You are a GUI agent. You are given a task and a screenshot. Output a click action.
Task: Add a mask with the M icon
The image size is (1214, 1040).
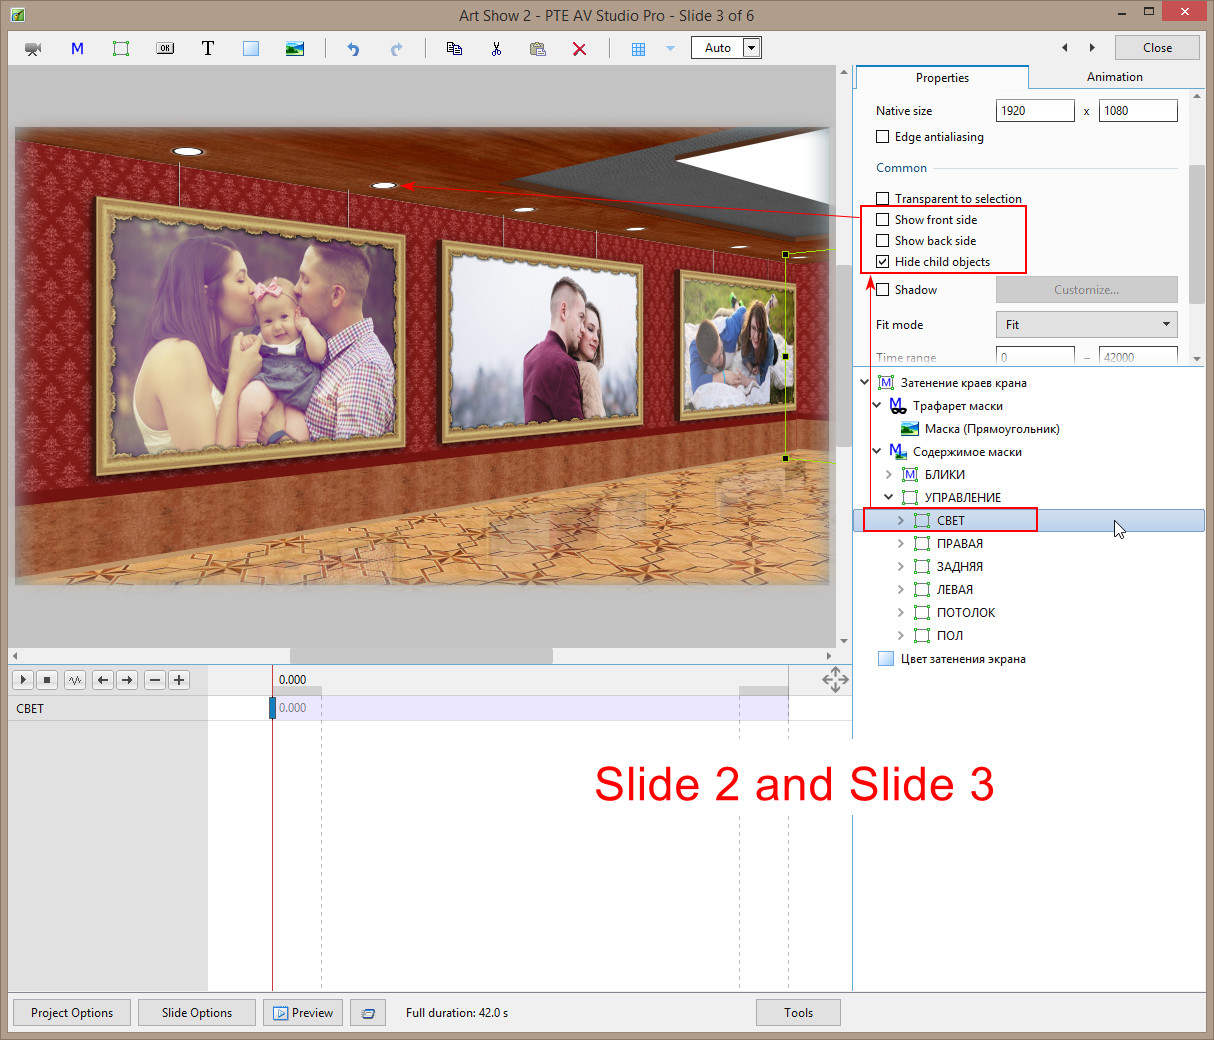tap(77, 48)
